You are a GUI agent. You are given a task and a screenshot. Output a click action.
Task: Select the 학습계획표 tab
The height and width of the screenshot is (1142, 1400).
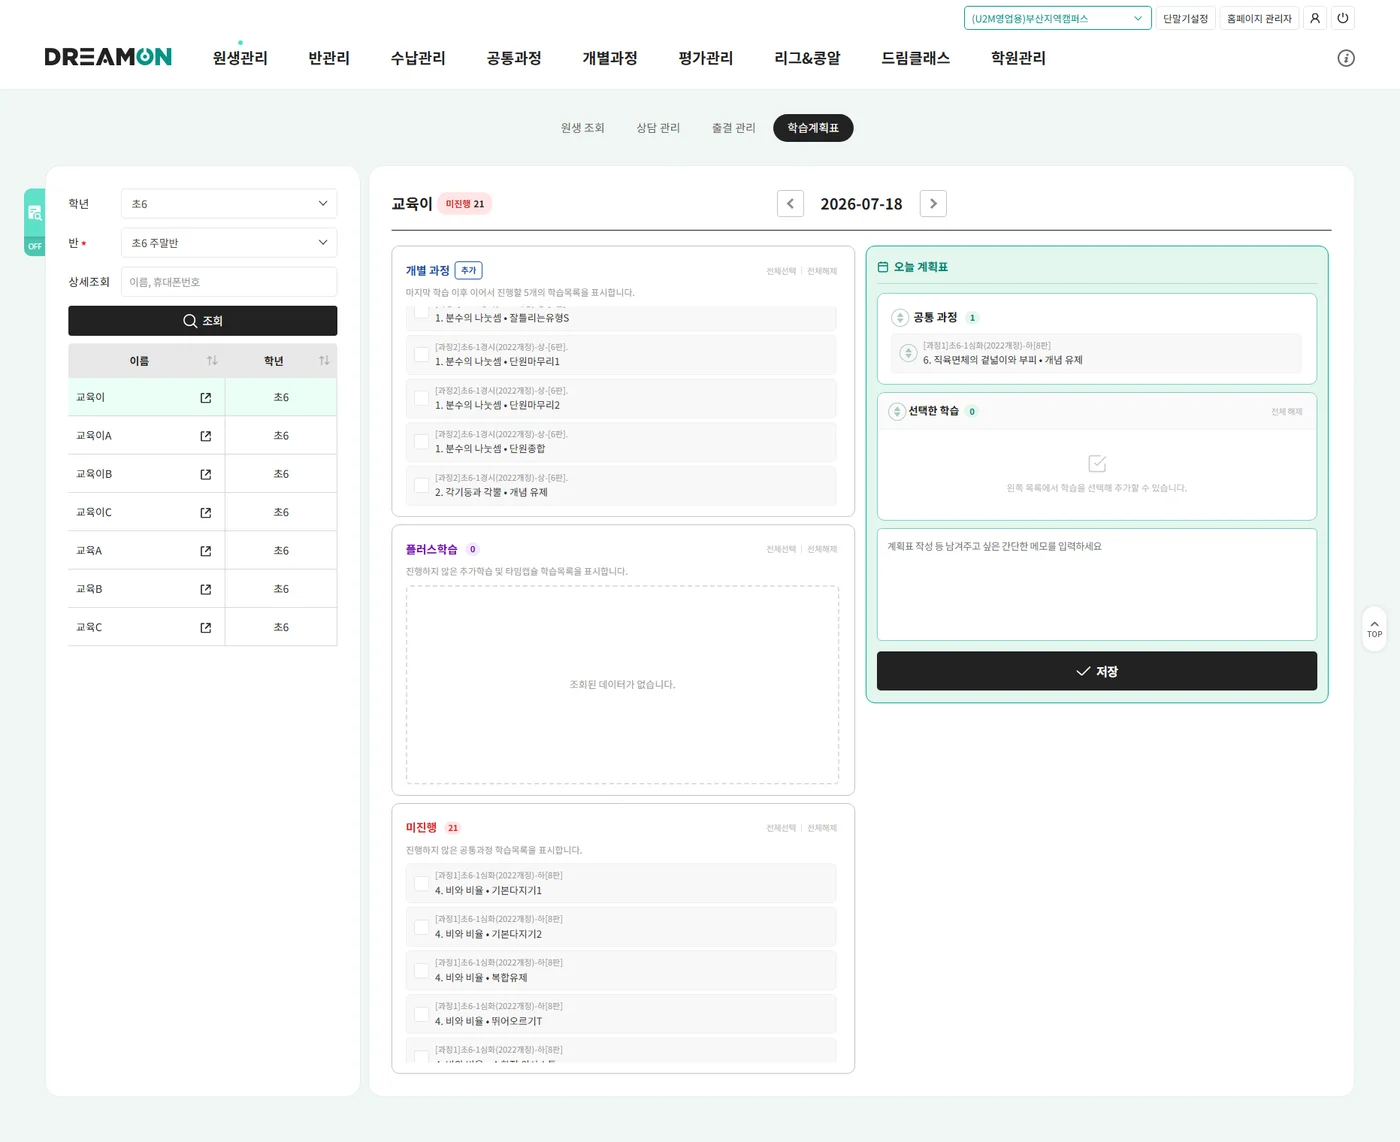click(x=813, y=128)
